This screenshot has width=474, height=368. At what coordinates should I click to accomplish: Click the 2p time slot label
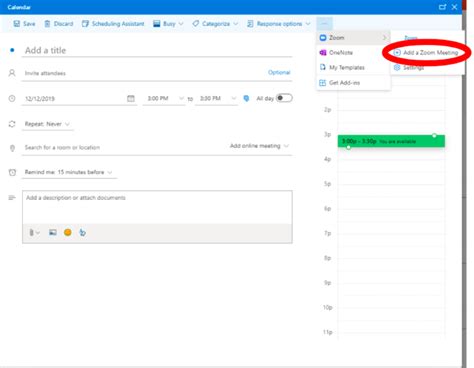click(x=327, y=109)
